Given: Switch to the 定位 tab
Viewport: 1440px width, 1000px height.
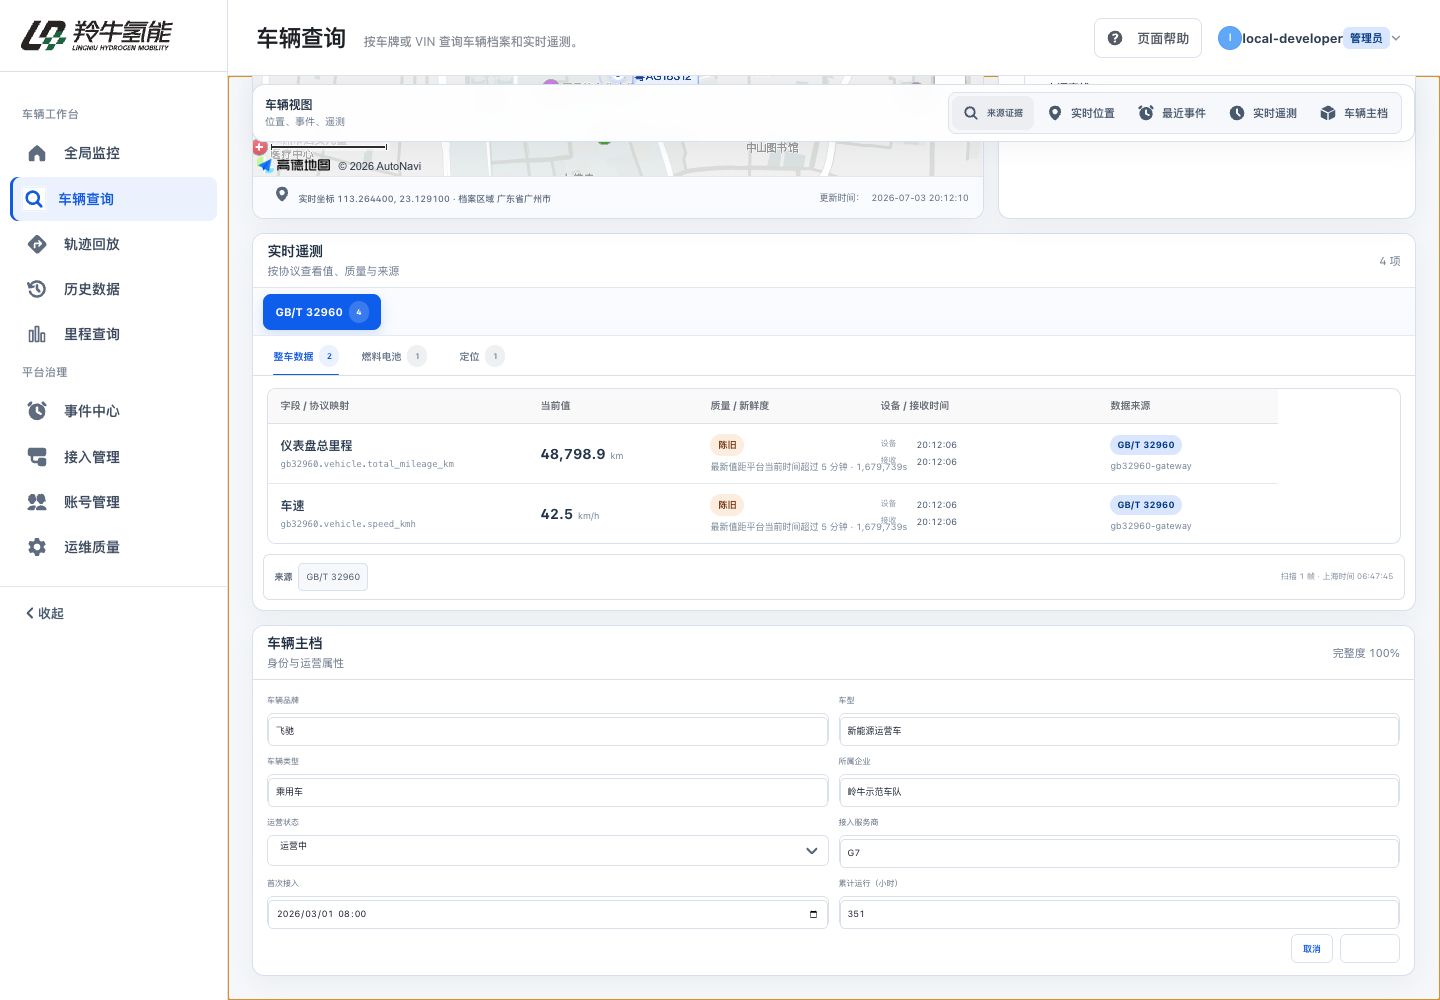Looking at the screenshot, I should (x=481, y=357).
